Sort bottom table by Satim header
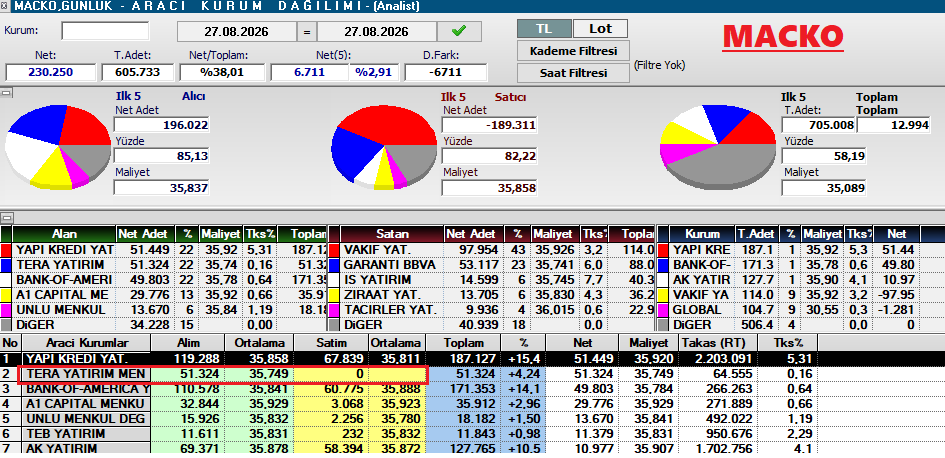The image size is (945, 458). pyautogui.click(x=331, y=342)
